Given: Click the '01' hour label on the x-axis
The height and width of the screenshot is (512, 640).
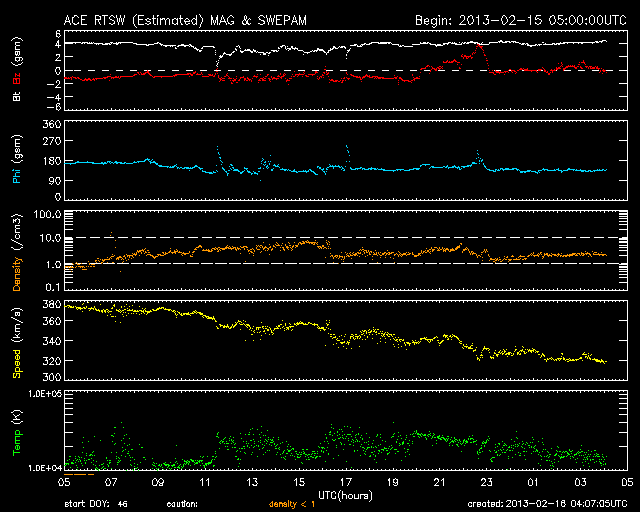Looking at the screenshot, I should point(533,482).
